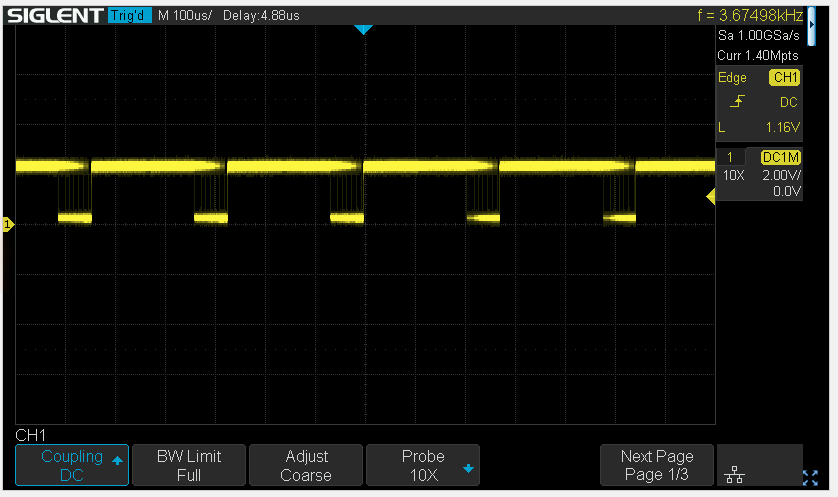Click the Delay:4.88us readout
Image resolution: width=838 pixels, height=497 pixels.
tap(261, 15)
